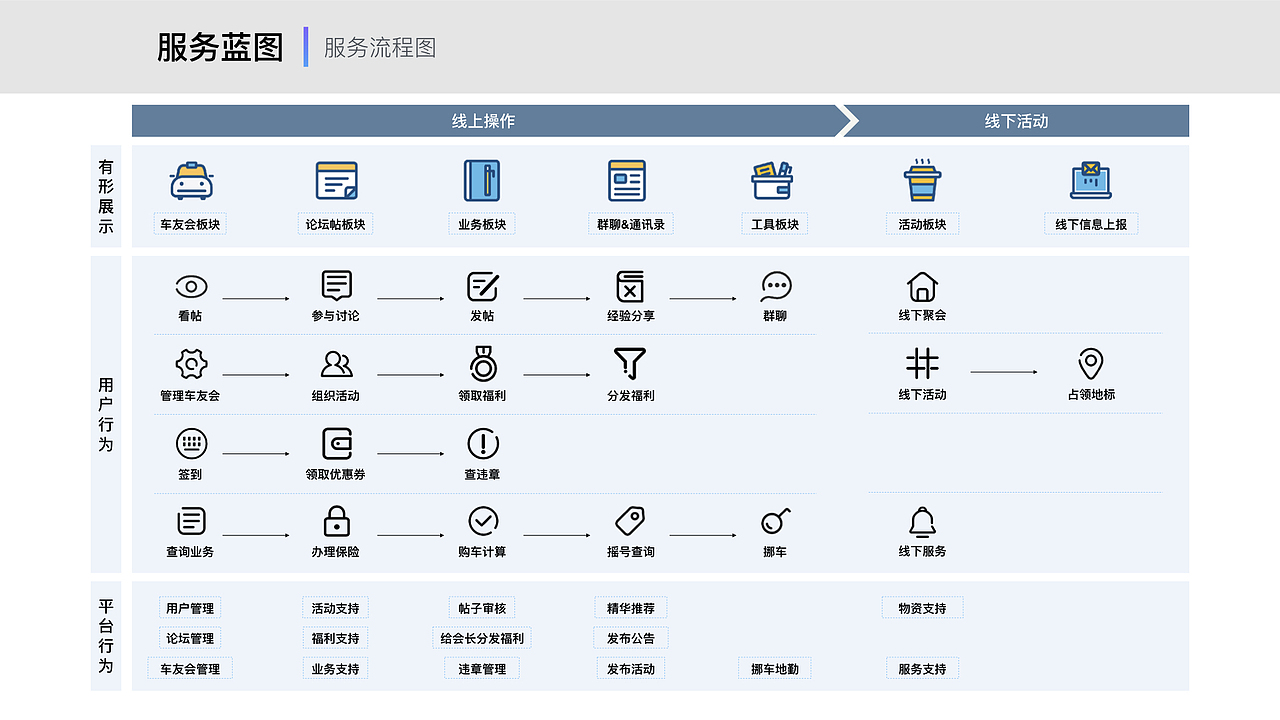Click the bell icon for 线下服务

[922, 522]
